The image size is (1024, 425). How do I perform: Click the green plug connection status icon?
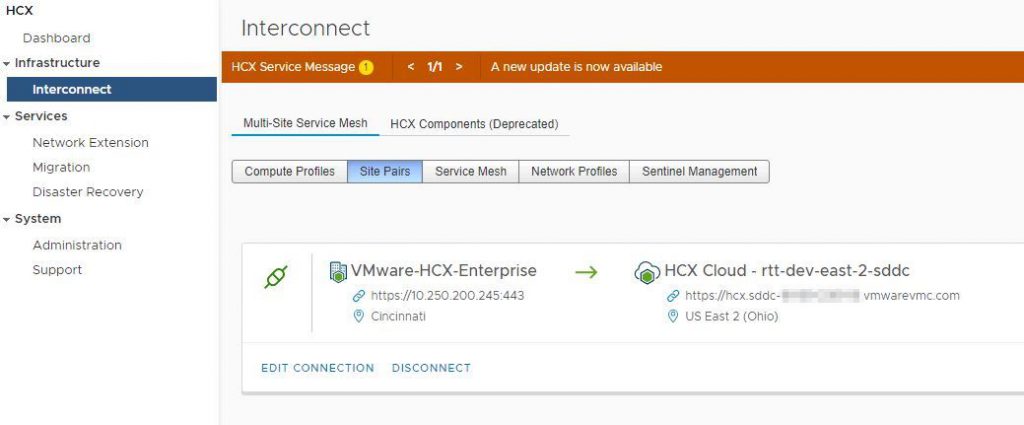coord(276,277)
